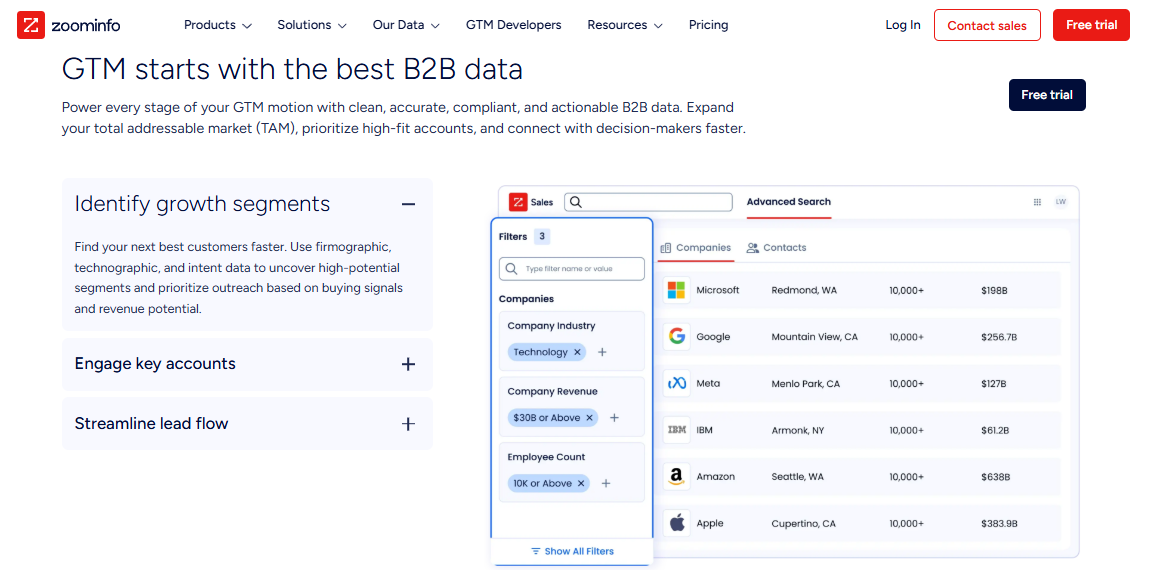Screen dimensions: 1169x570
Task: Open the Our Data dropdown menu
Action: pyautogui.click(x=406, y=25)
